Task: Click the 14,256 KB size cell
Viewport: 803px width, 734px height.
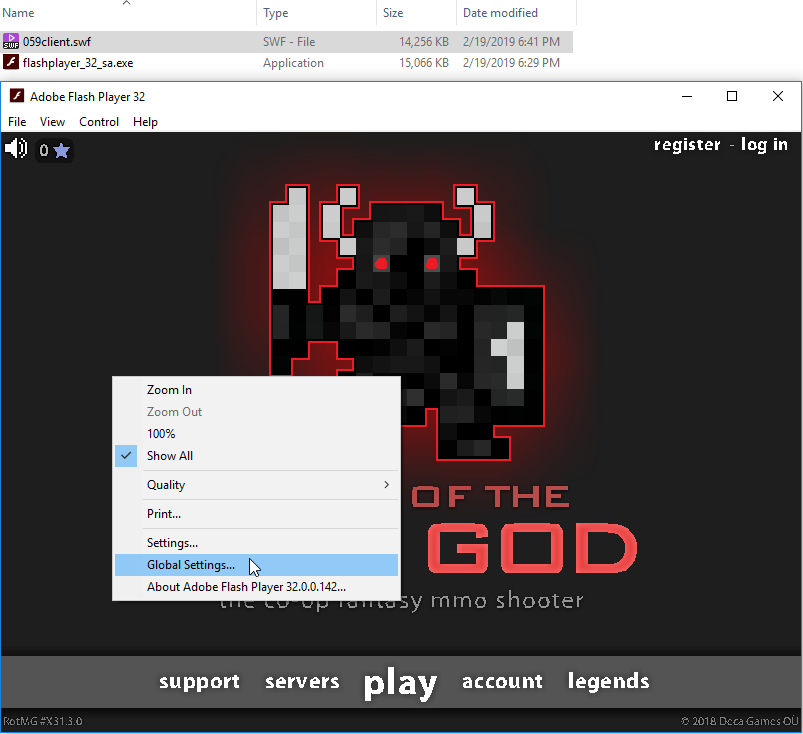Action: (424, 41)
